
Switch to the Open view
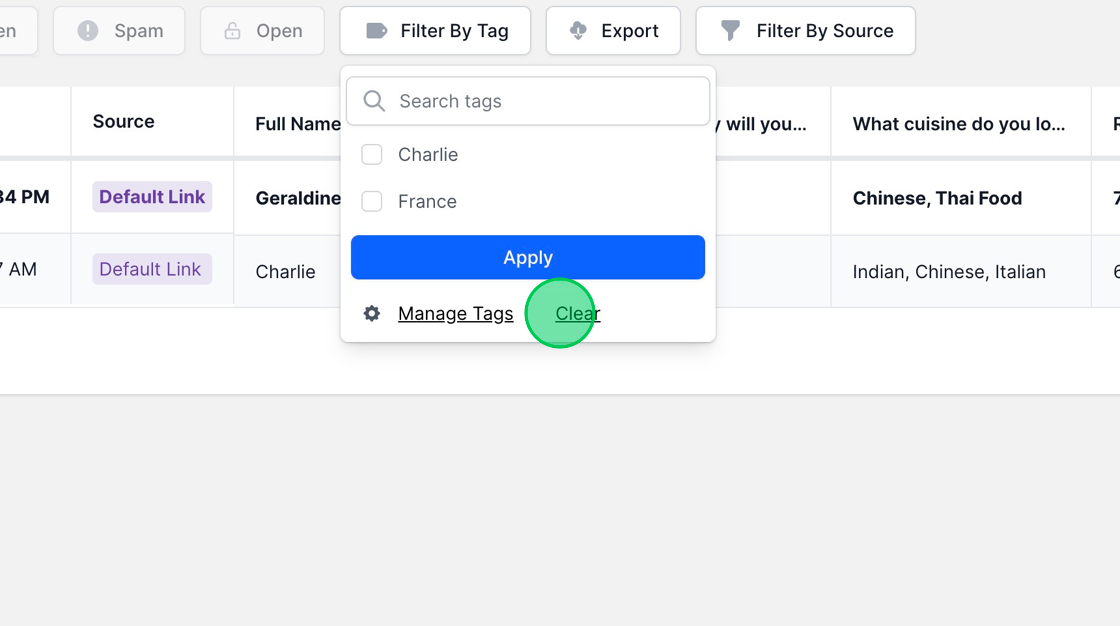262,30
